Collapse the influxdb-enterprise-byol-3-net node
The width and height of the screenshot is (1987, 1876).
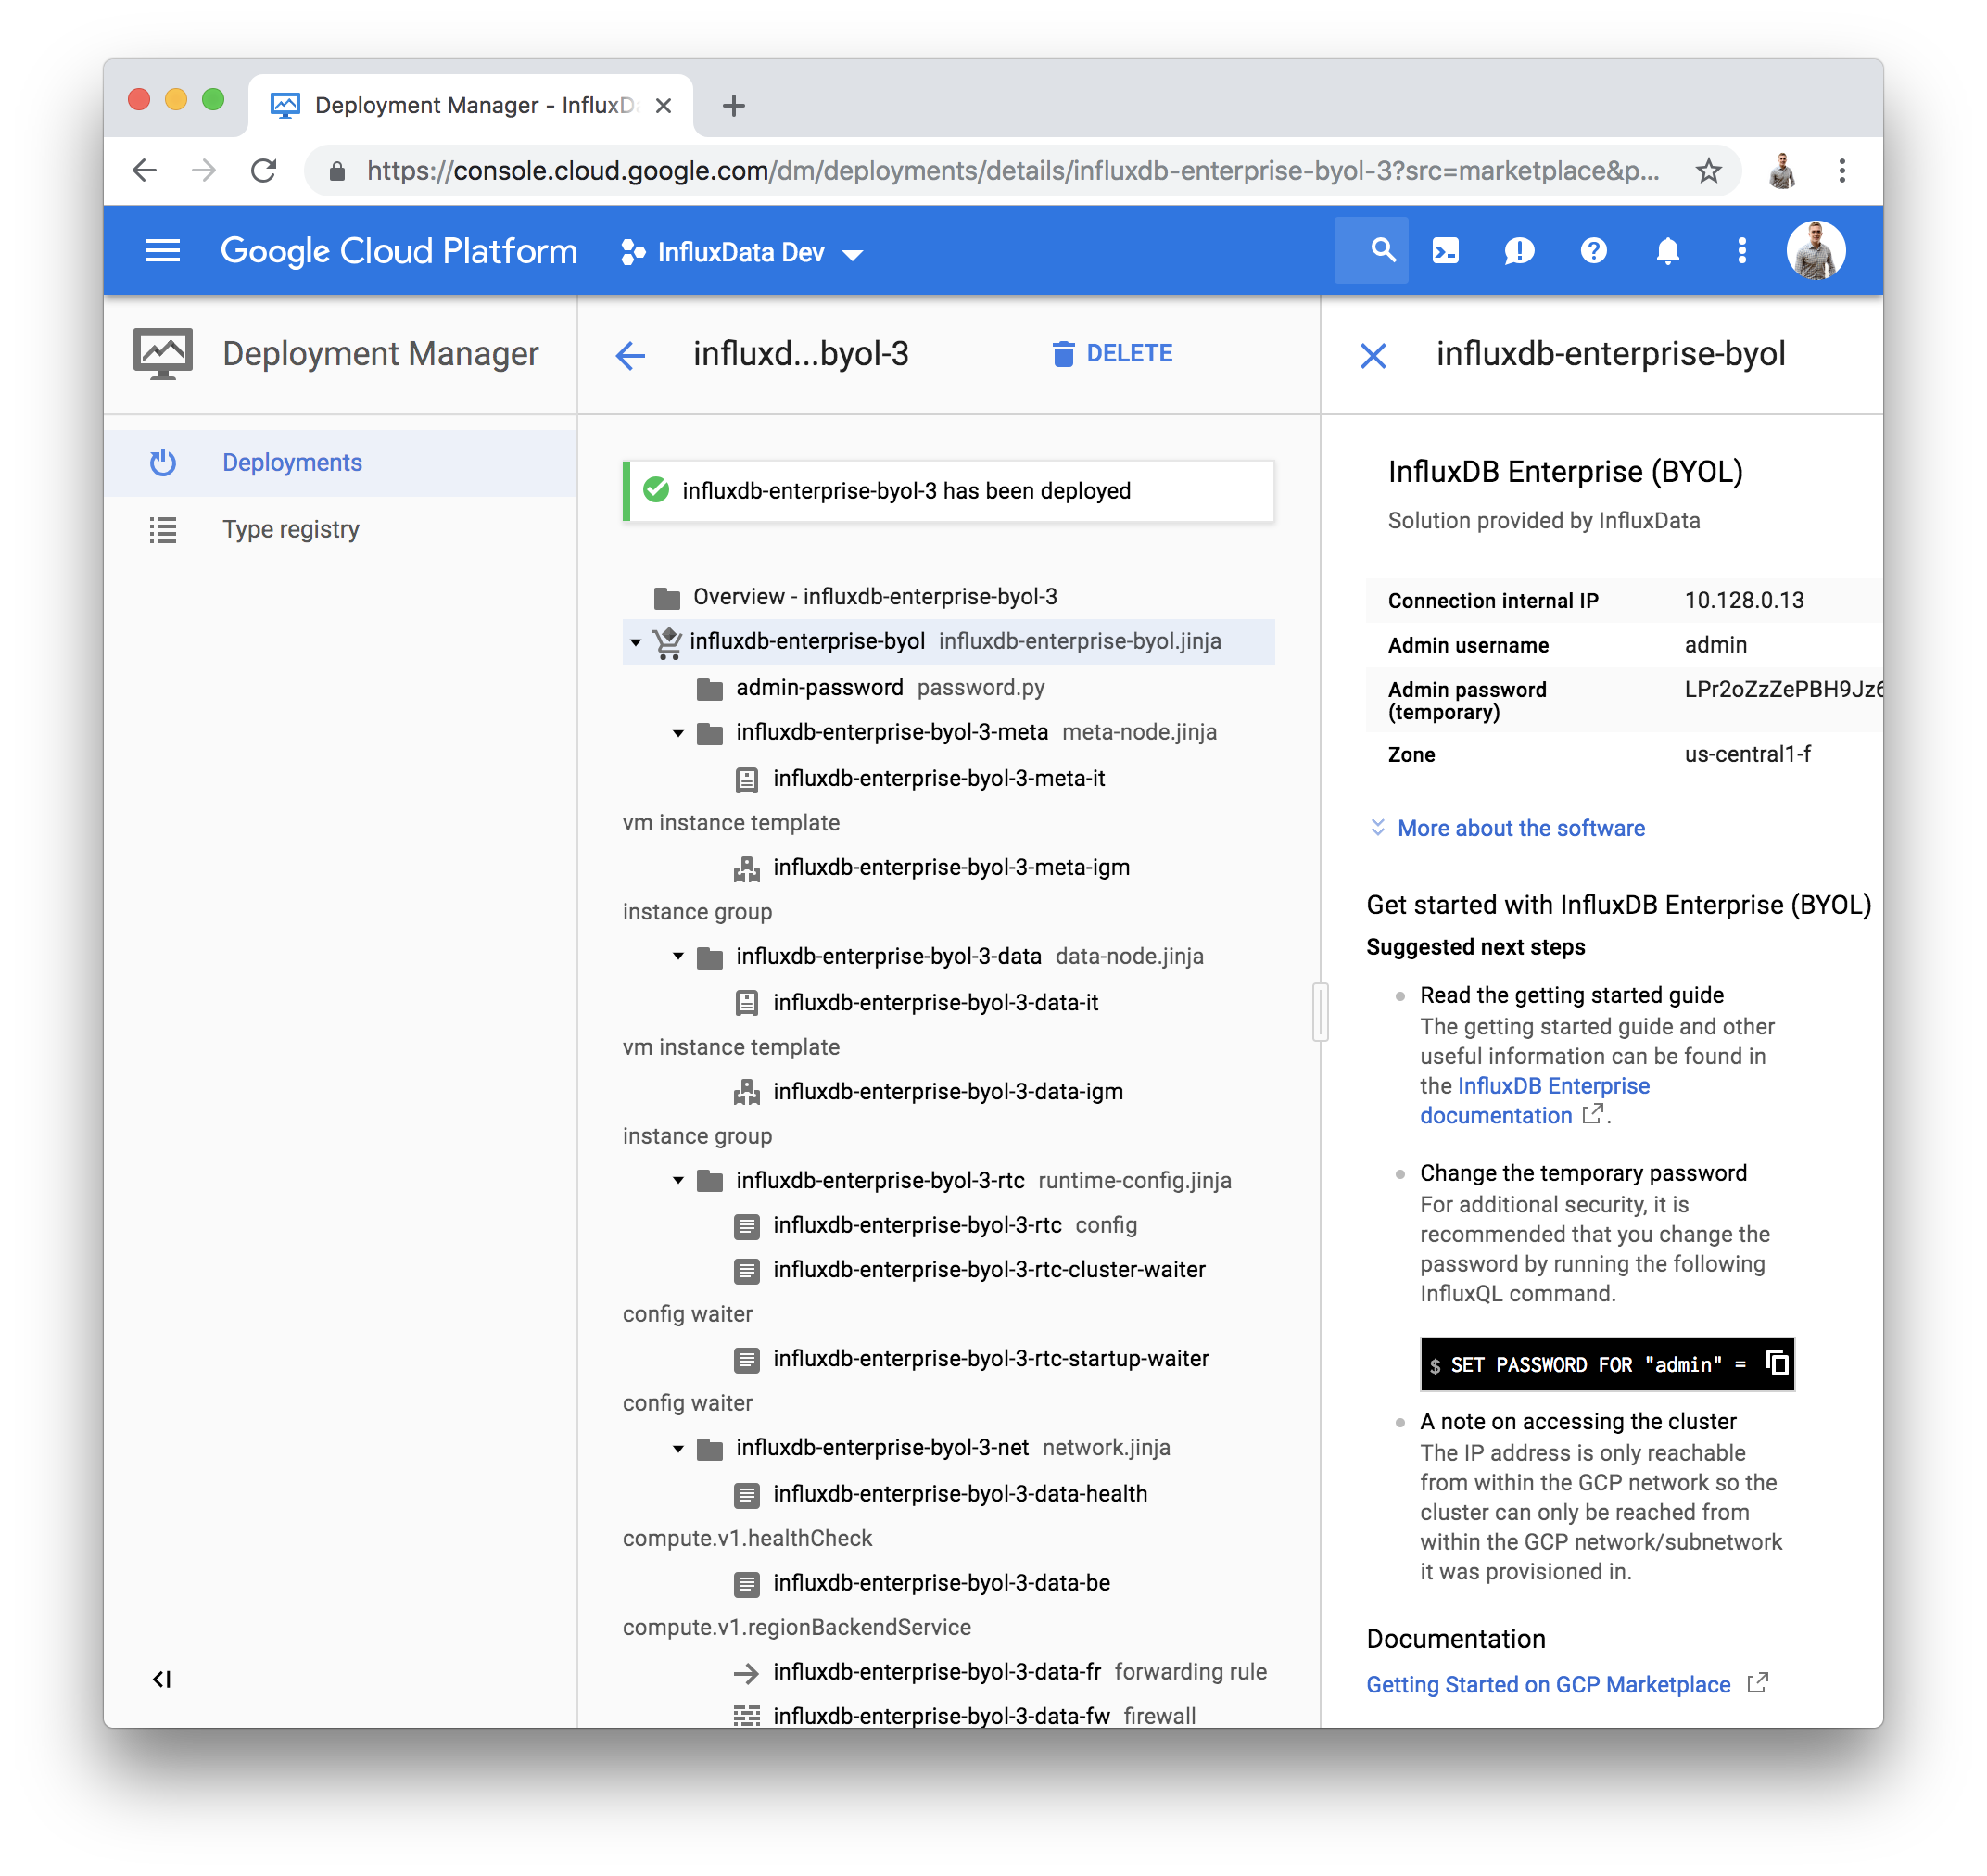pyautogui.click(x=678, y=1449)
